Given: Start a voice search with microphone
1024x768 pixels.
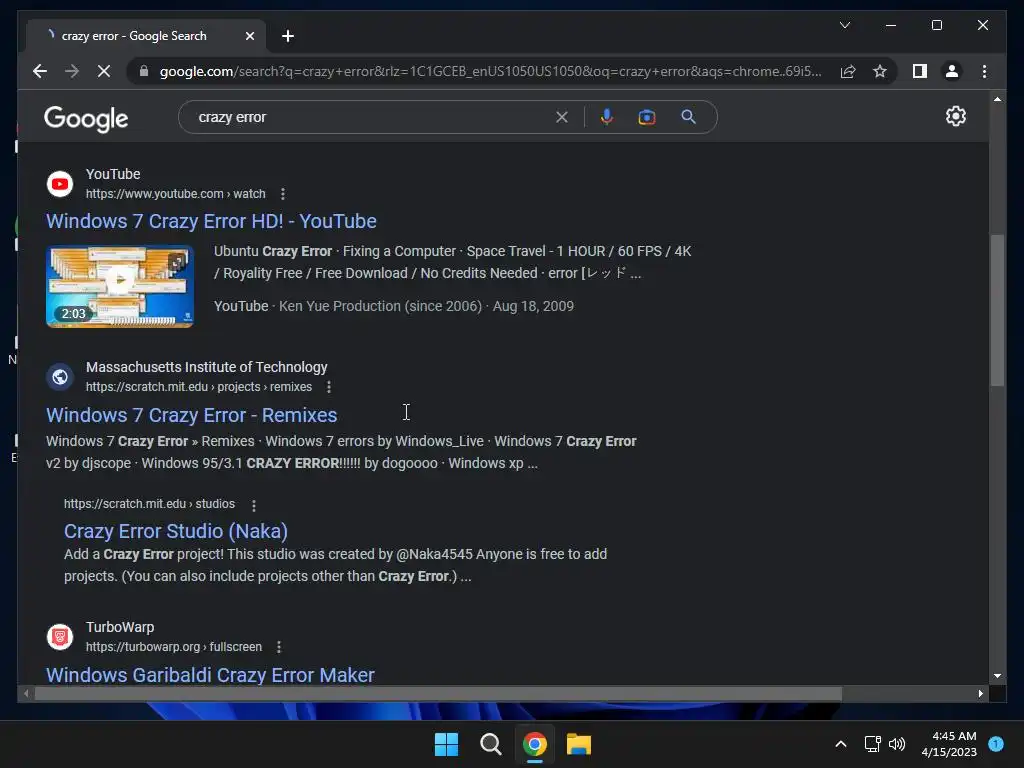Looking at the screenshot, I should (607, 118).
